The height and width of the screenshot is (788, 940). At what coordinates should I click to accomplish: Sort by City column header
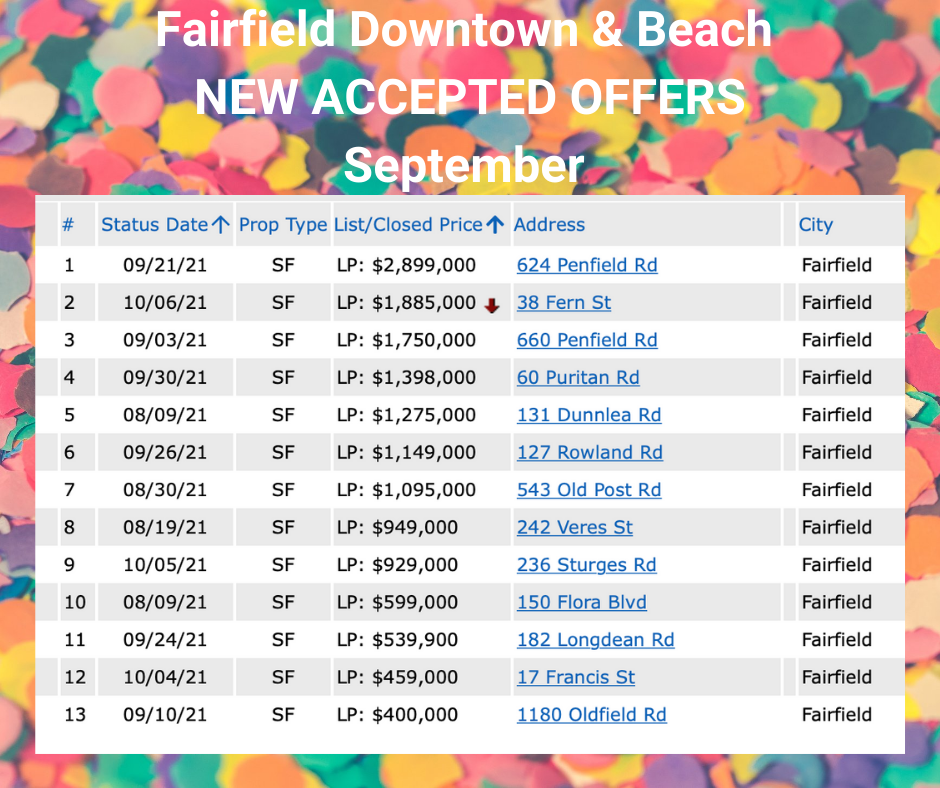coord(815,225)
